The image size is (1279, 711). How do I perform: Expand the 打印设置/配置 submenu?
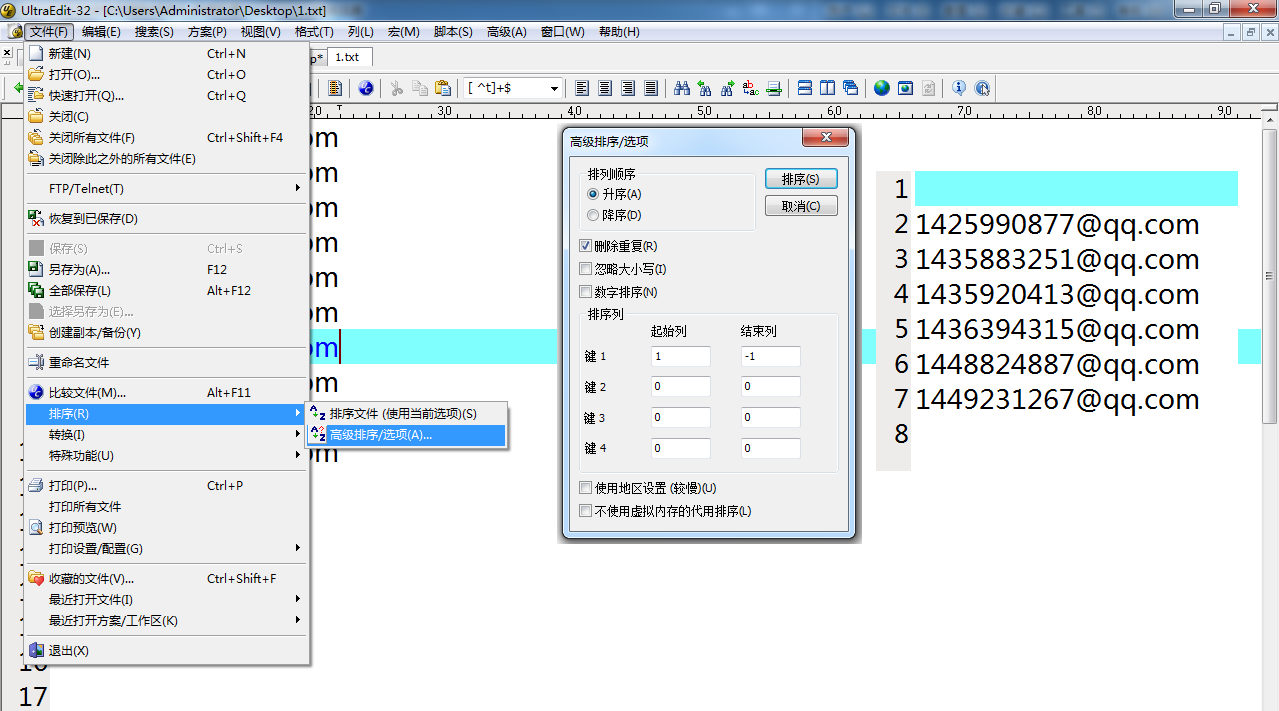(166, 548)
